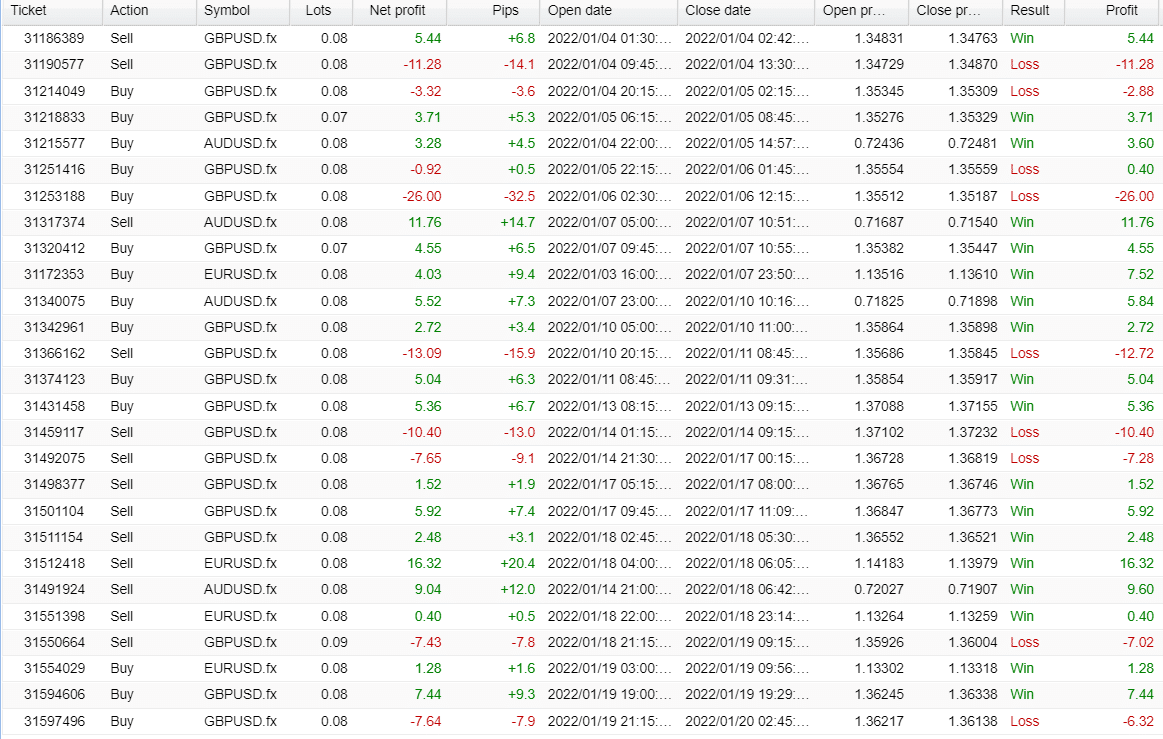Click EURUSD.fx symbol in ticket 31172353 row
The image size is (1163, 739).
pyautogui.click(x=240, y=275)
